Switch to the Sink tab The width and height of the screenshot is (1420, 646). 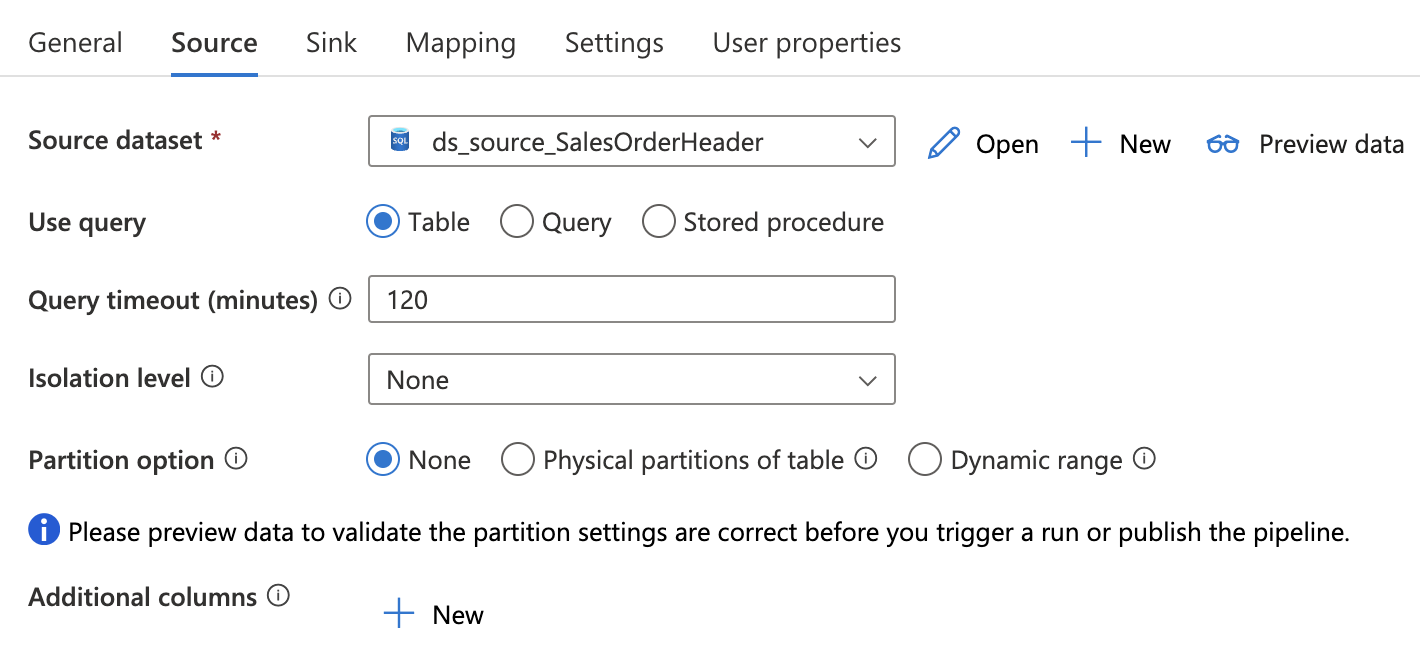(x=331, y=43)
